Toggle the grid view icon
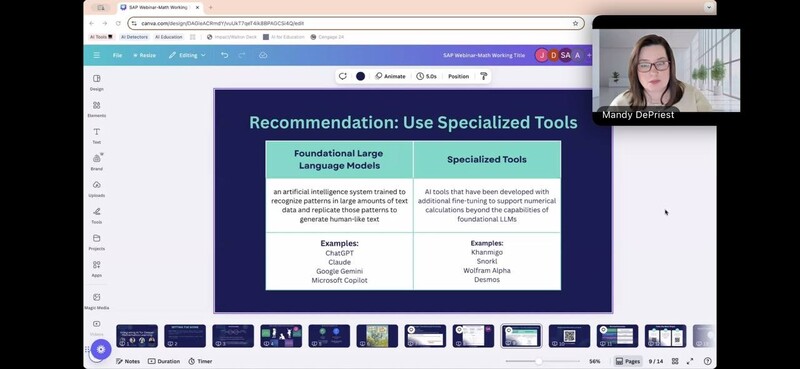Screen dimensions: 800x369 click(675, 361)
